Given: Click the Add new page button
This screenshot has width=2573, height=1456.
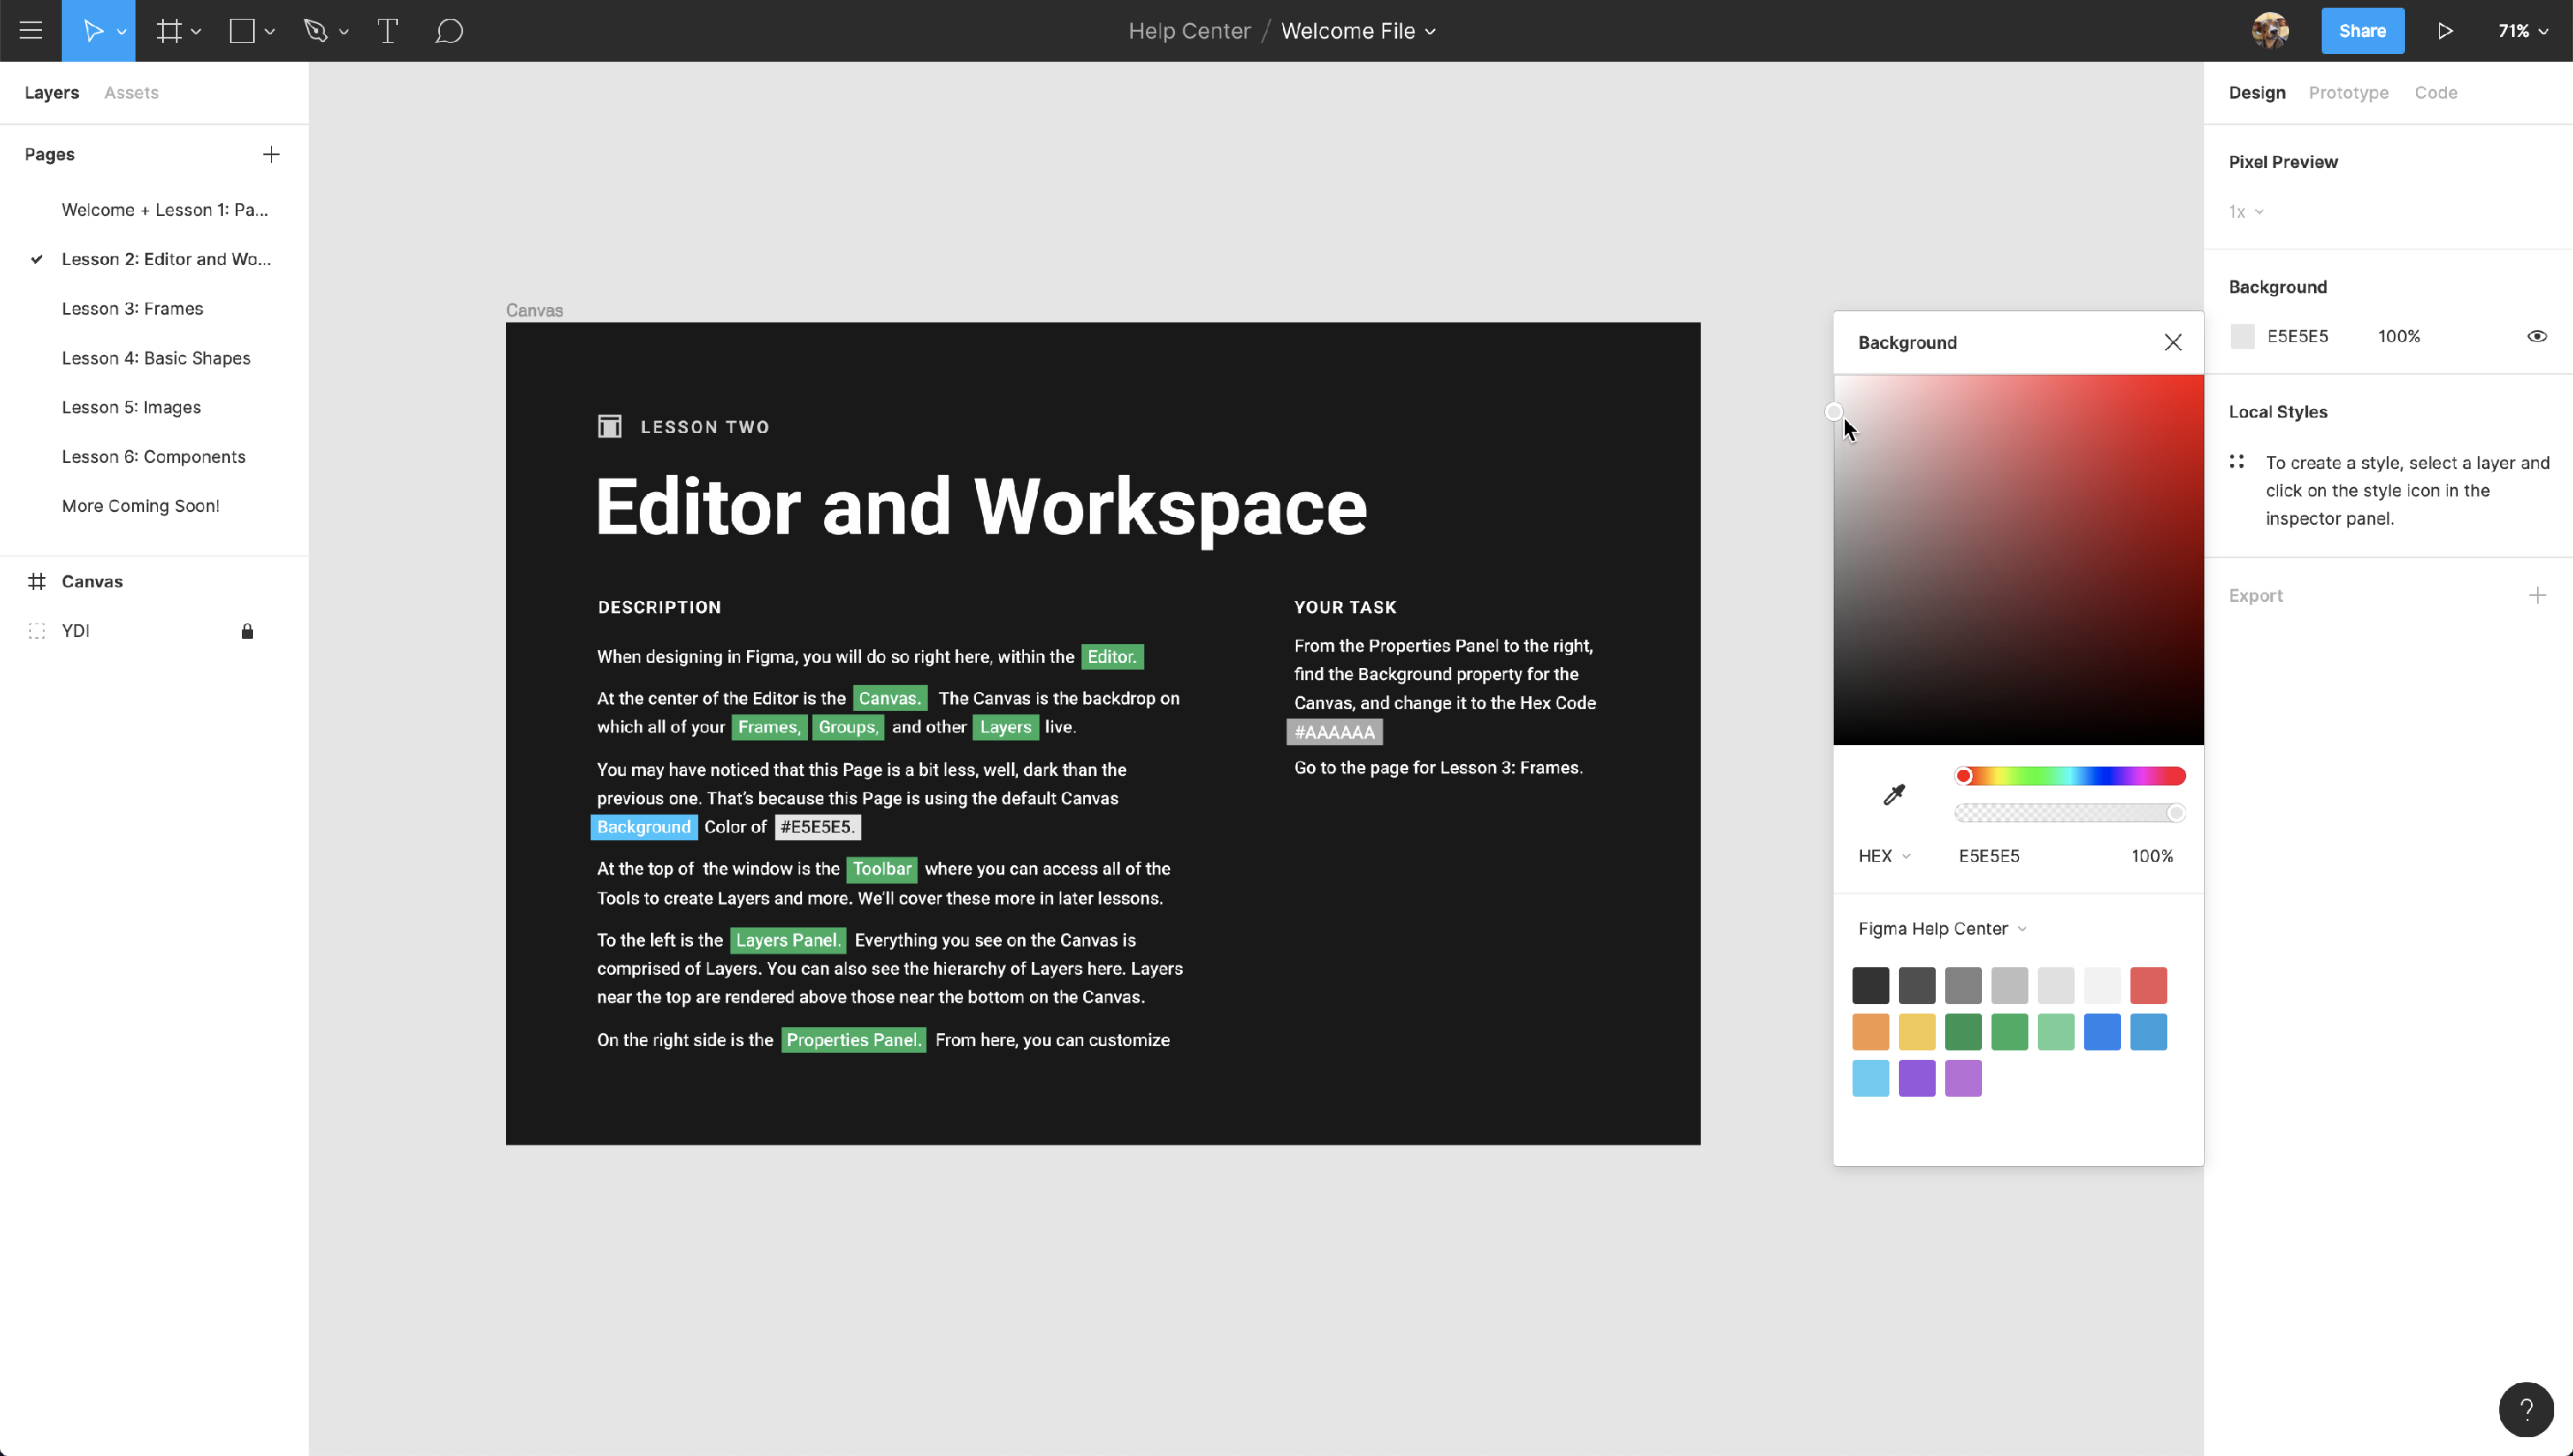Looking at the screenshot, I should [x=270, y=153].
